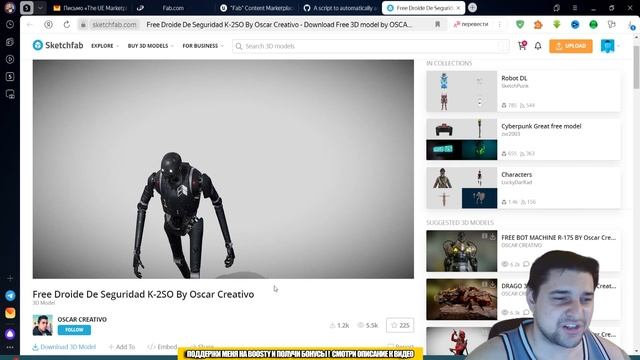Open the Sketchfab home logo
This screenshot has width=640, height=360.
58,45
